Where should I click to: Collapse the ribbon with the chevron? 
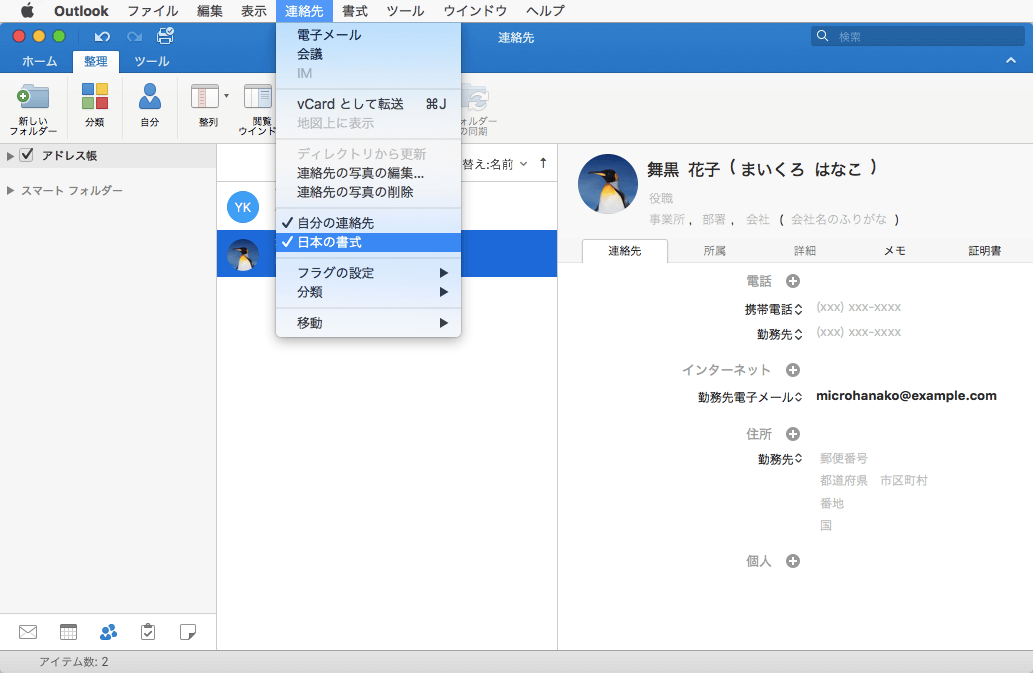(x=1011, y=61)
